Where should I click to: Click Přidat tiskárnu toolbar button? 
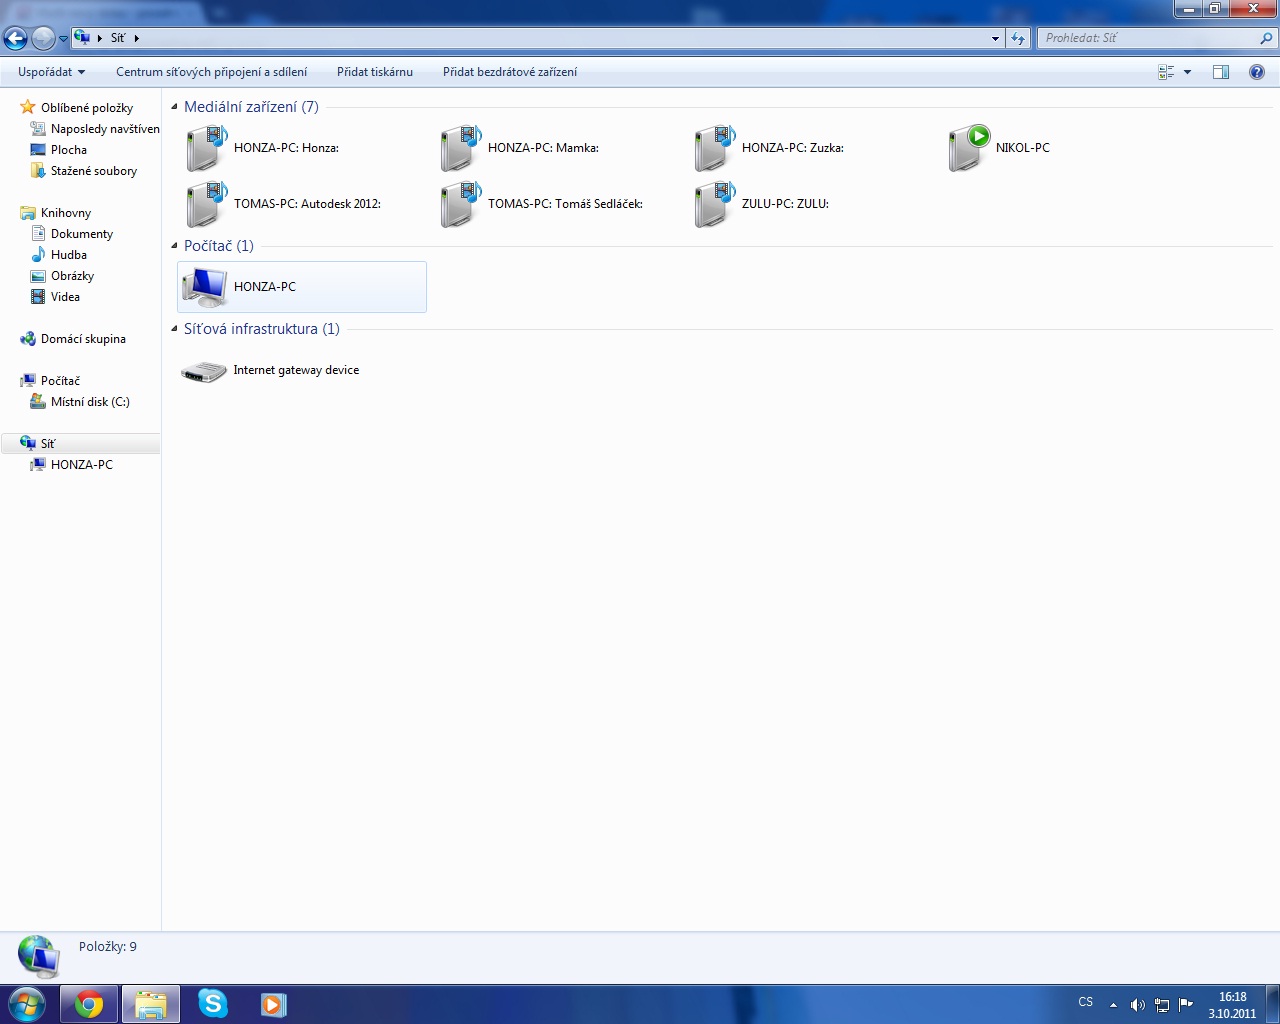coord(375,72)
